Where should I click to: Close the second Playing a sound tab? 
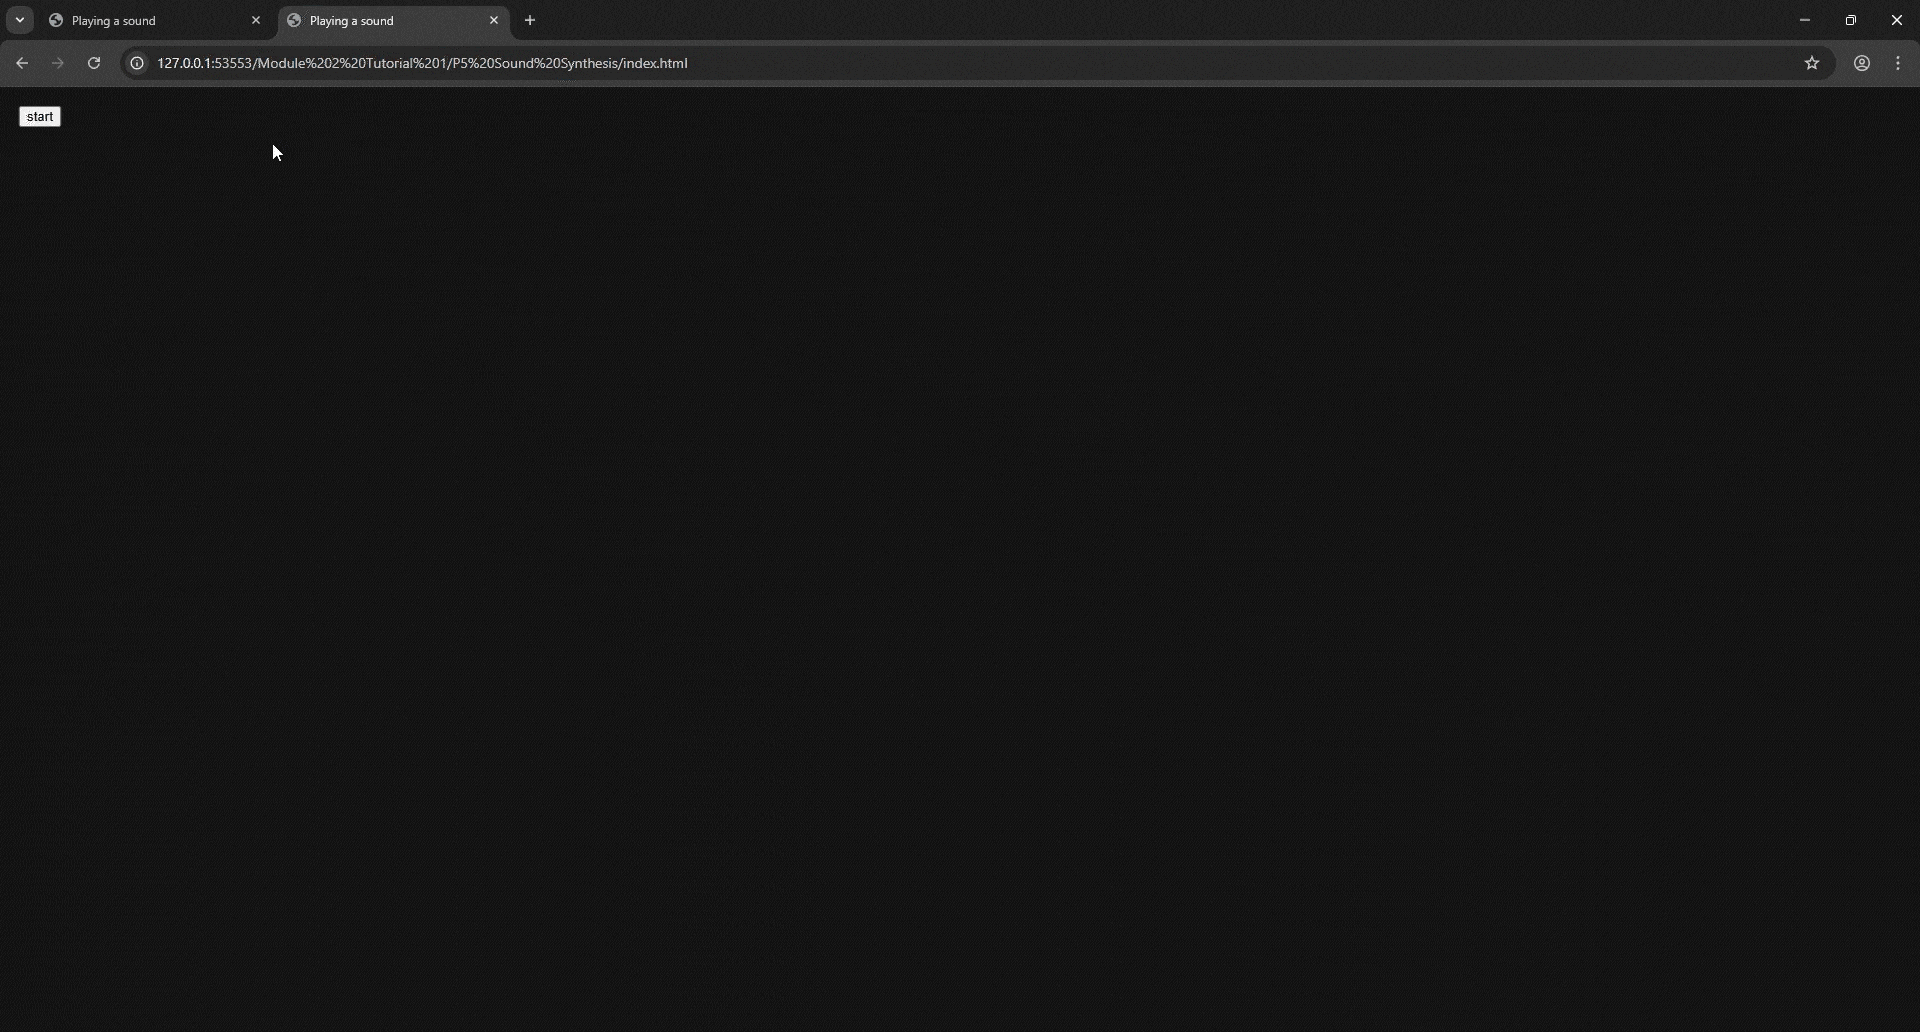click(x=494, y=20)
